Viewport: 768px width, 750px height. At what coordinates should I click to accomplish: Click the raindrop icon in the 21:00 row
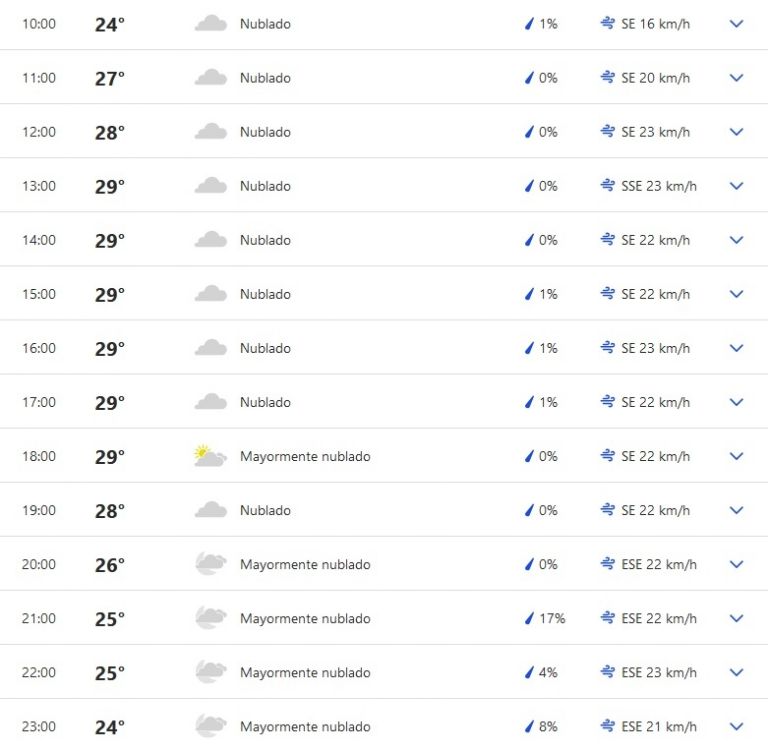(x=530, y=618)
